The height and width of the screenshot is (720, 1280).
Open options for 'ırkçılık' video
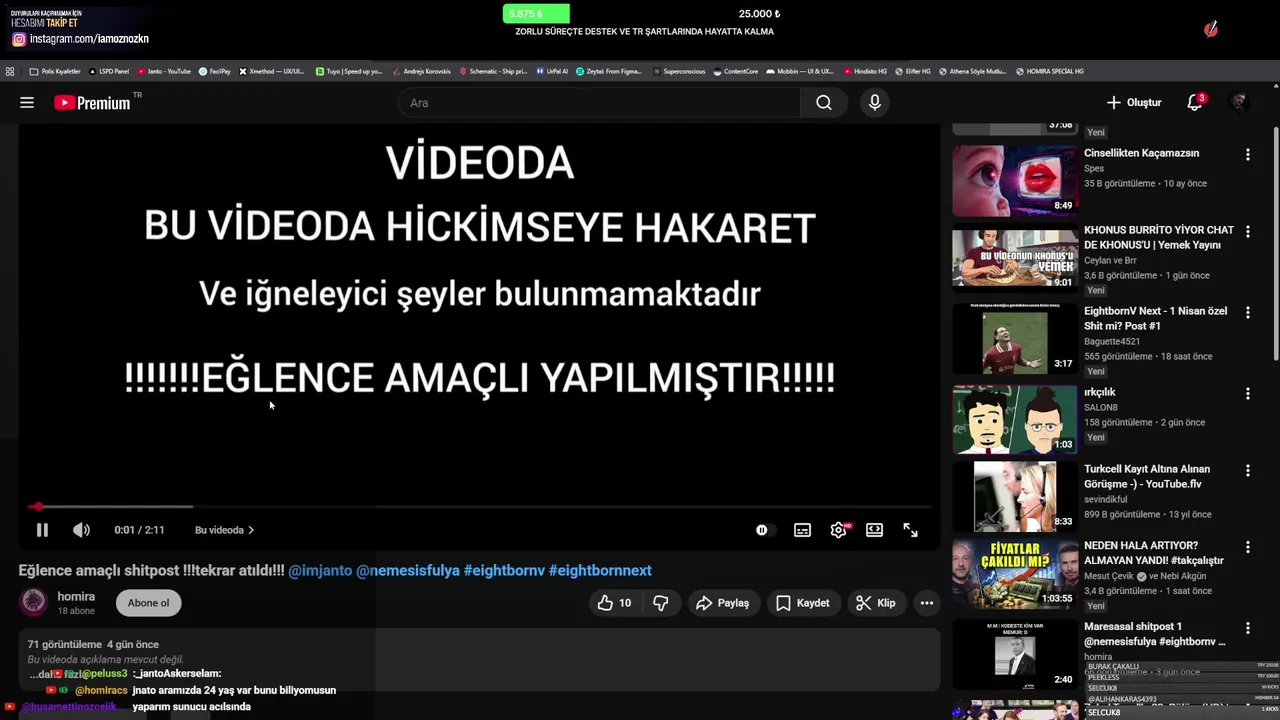pos(1247,394)
